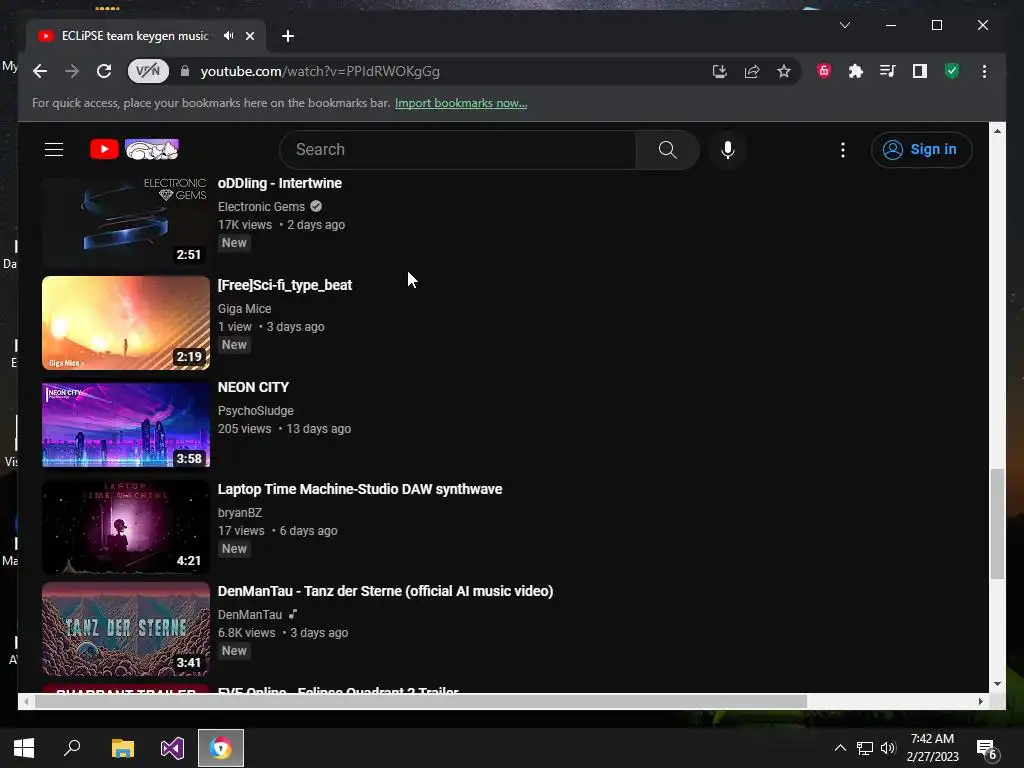Visit the Electronic Gems channel
The height and width of the screenshot is (768, 1024).
[x=261, y=206]
